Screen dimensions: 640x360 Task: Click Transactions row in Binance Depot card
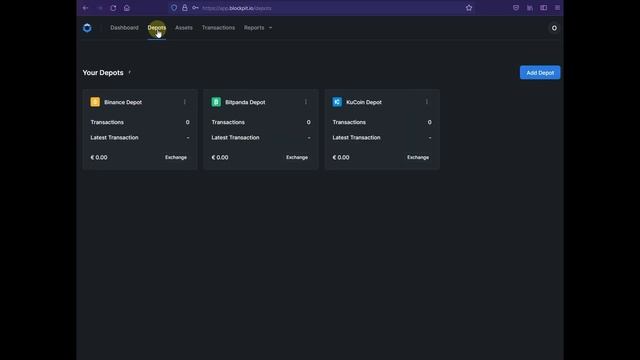pyautogui.click(x=140, y=122)
